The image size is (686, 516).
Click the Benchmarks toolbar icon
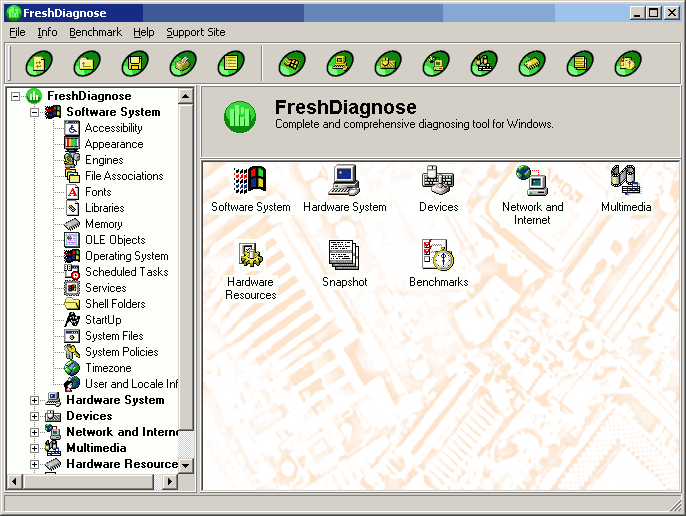pyautogui.click(x=628, y=63)
